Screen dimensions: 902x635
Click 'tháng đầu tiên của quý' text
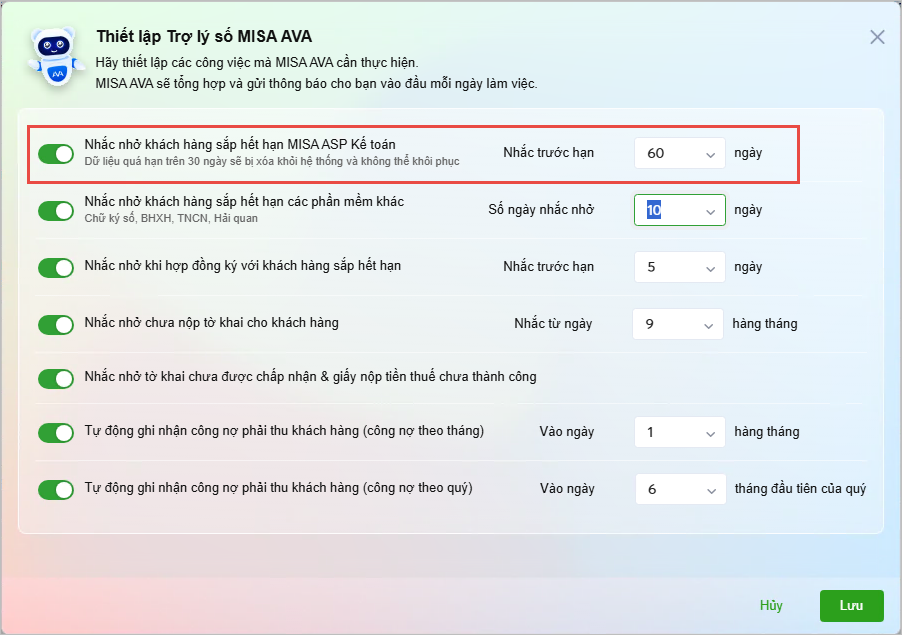click(800, 489)
